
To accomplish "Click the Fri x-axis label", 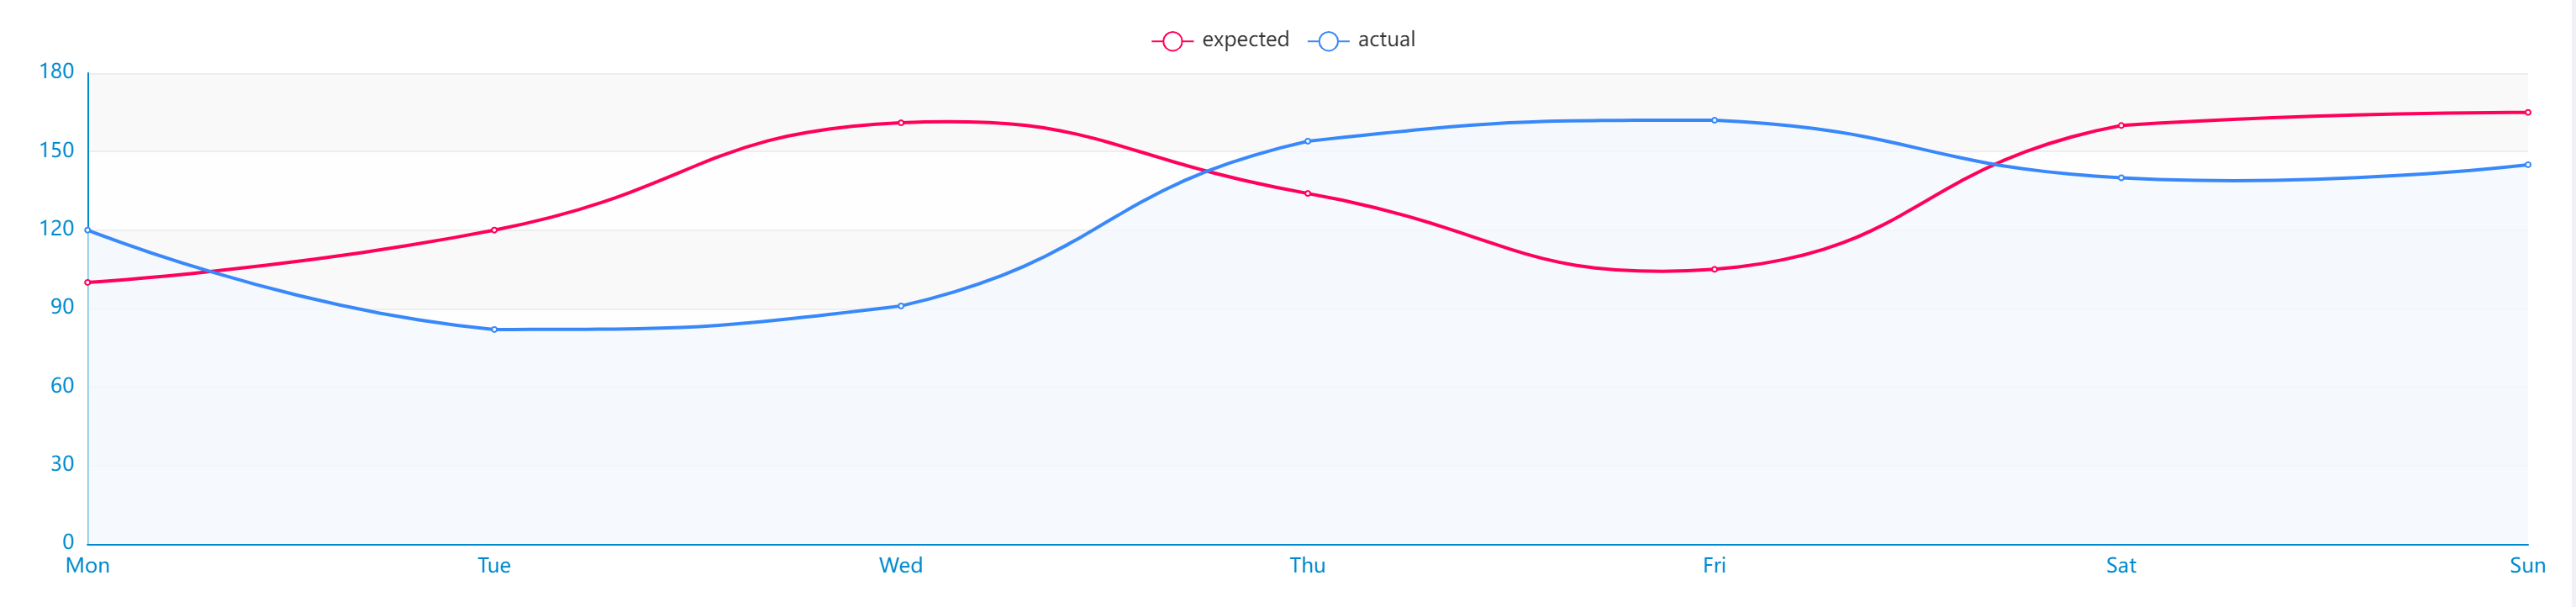I will (x=1714, y=566).
